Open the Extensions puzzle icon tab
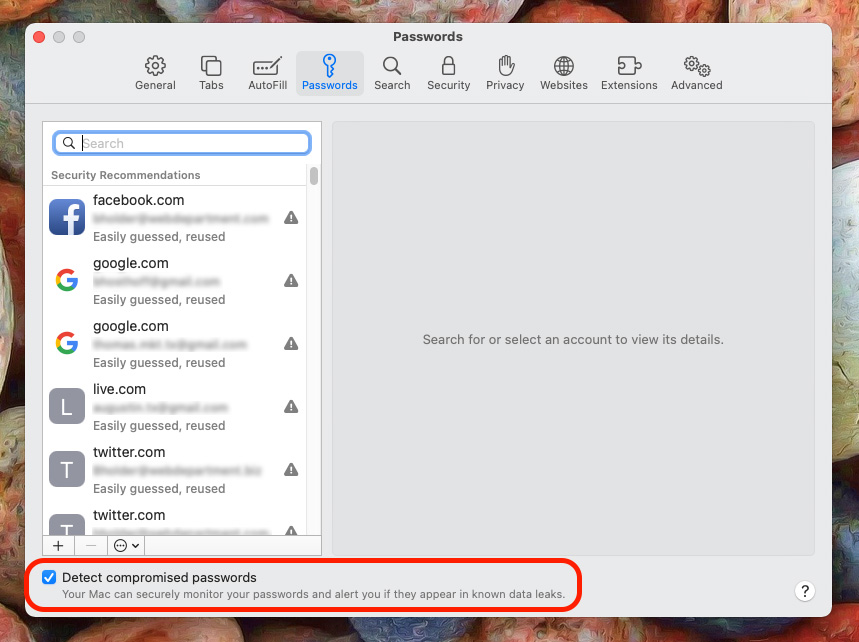The height and width of the screenshot is (642, 859). click(629, 73)
